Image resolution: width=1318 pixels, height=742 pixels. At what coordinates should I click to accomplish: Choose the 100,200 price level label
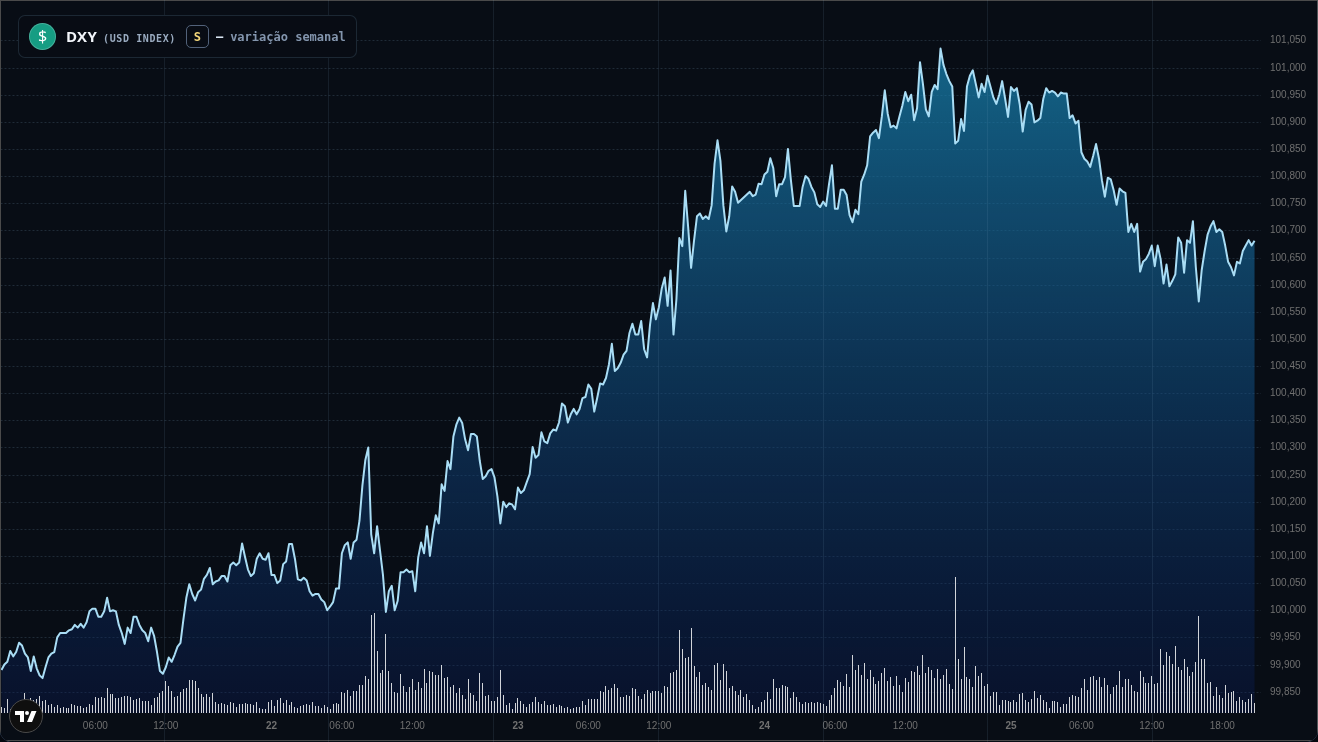pyautogui.click(x=1288, y=501)
